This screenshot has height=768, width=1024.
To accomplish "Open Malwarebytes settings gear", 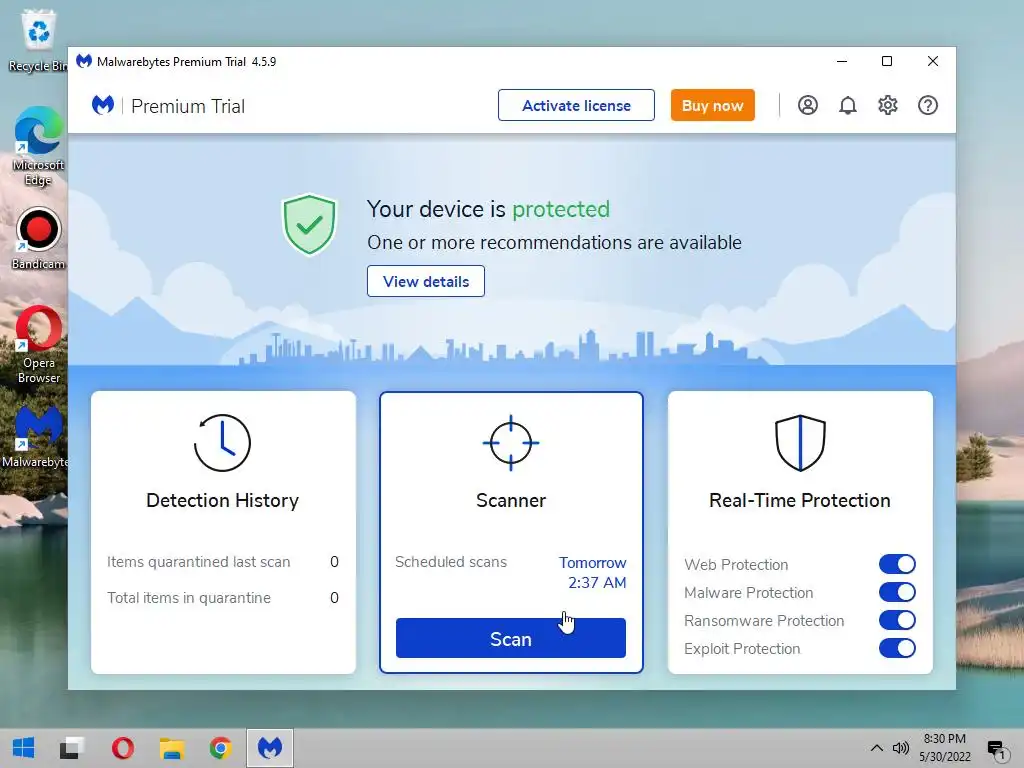I will pos(888,105).
